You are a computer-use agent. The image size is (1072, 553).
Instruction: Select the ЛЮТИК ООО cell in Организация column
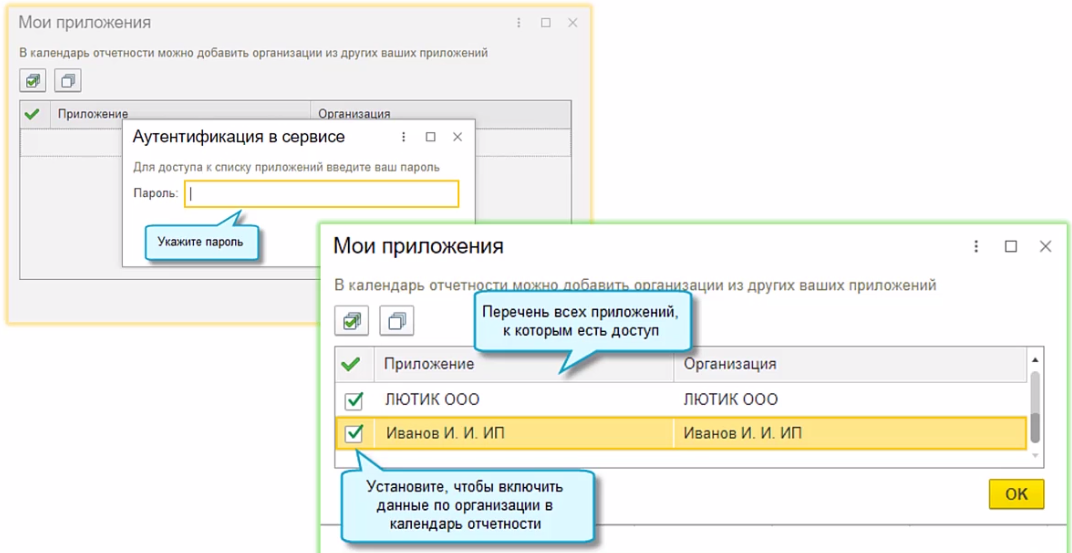pyautogui.click(x=850, y=400)
